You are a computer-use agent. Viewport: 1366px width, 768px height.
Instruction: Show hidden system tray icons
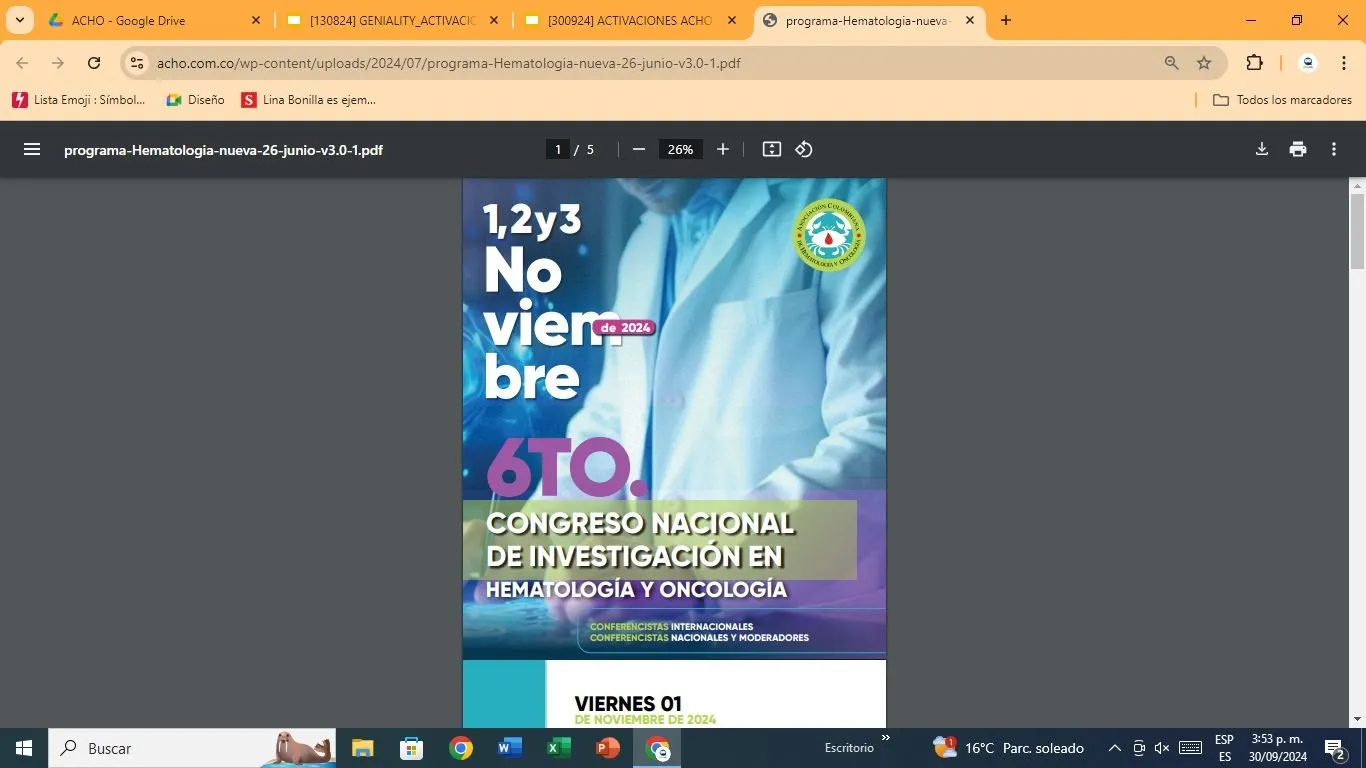coord(1115,748)
